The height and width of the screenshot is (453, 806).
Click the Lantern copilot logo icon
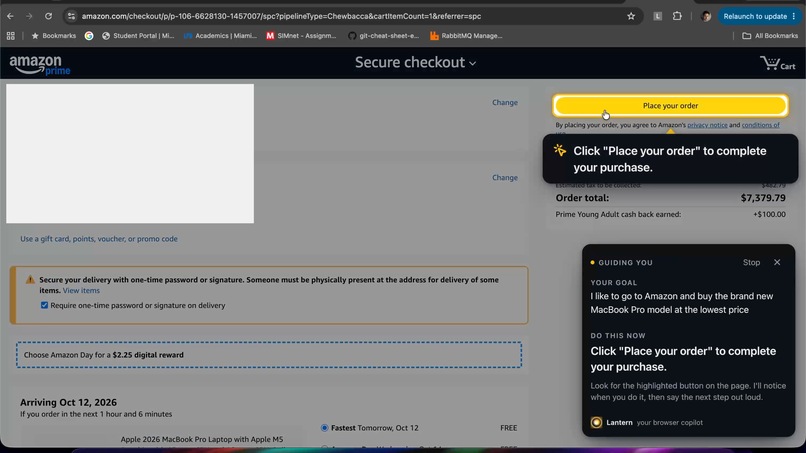tap(596, 422)
